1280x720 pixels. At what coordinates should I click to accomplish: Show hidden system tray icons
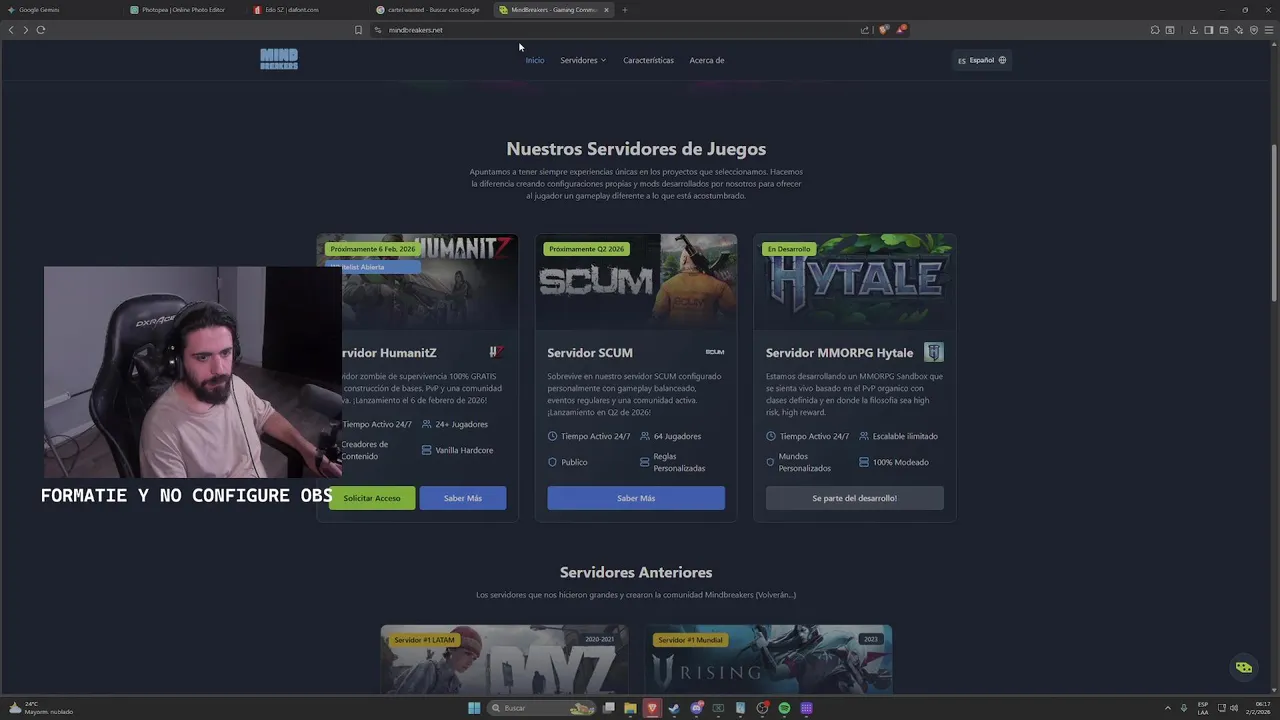coord(1167,708)
